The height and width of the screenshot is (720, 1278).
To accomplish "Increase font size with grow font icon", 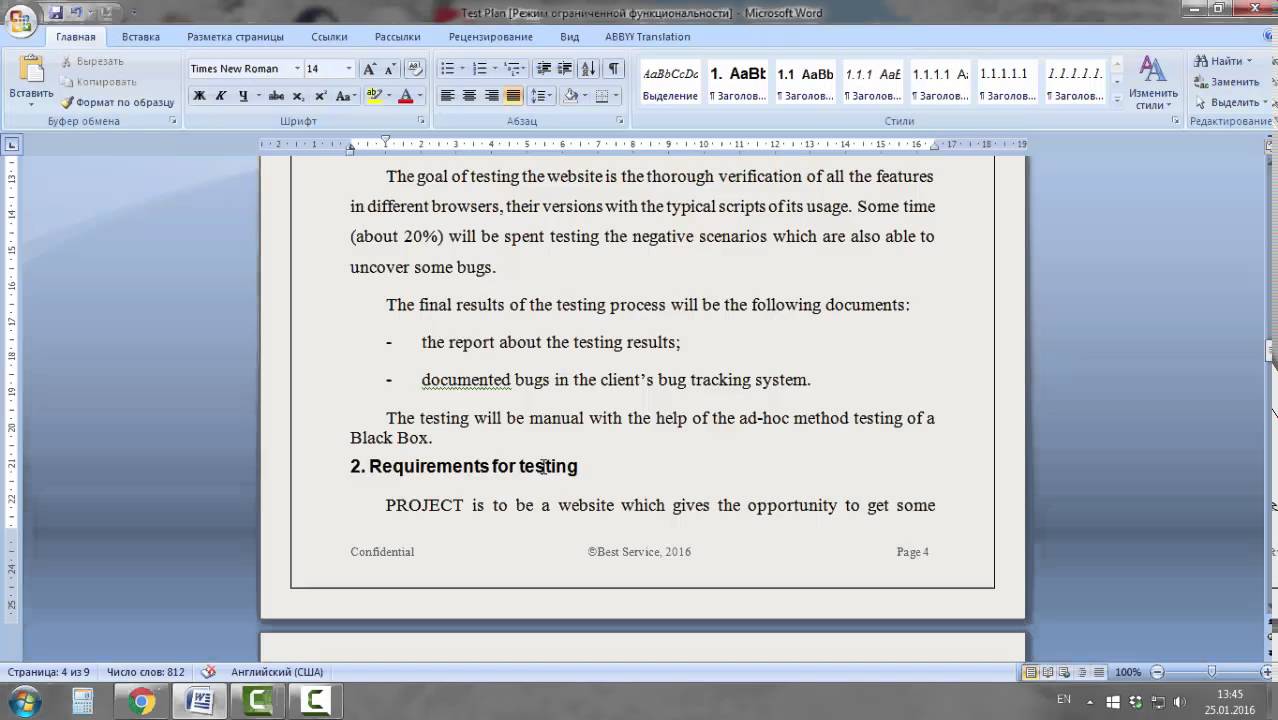I will point(369,69).
